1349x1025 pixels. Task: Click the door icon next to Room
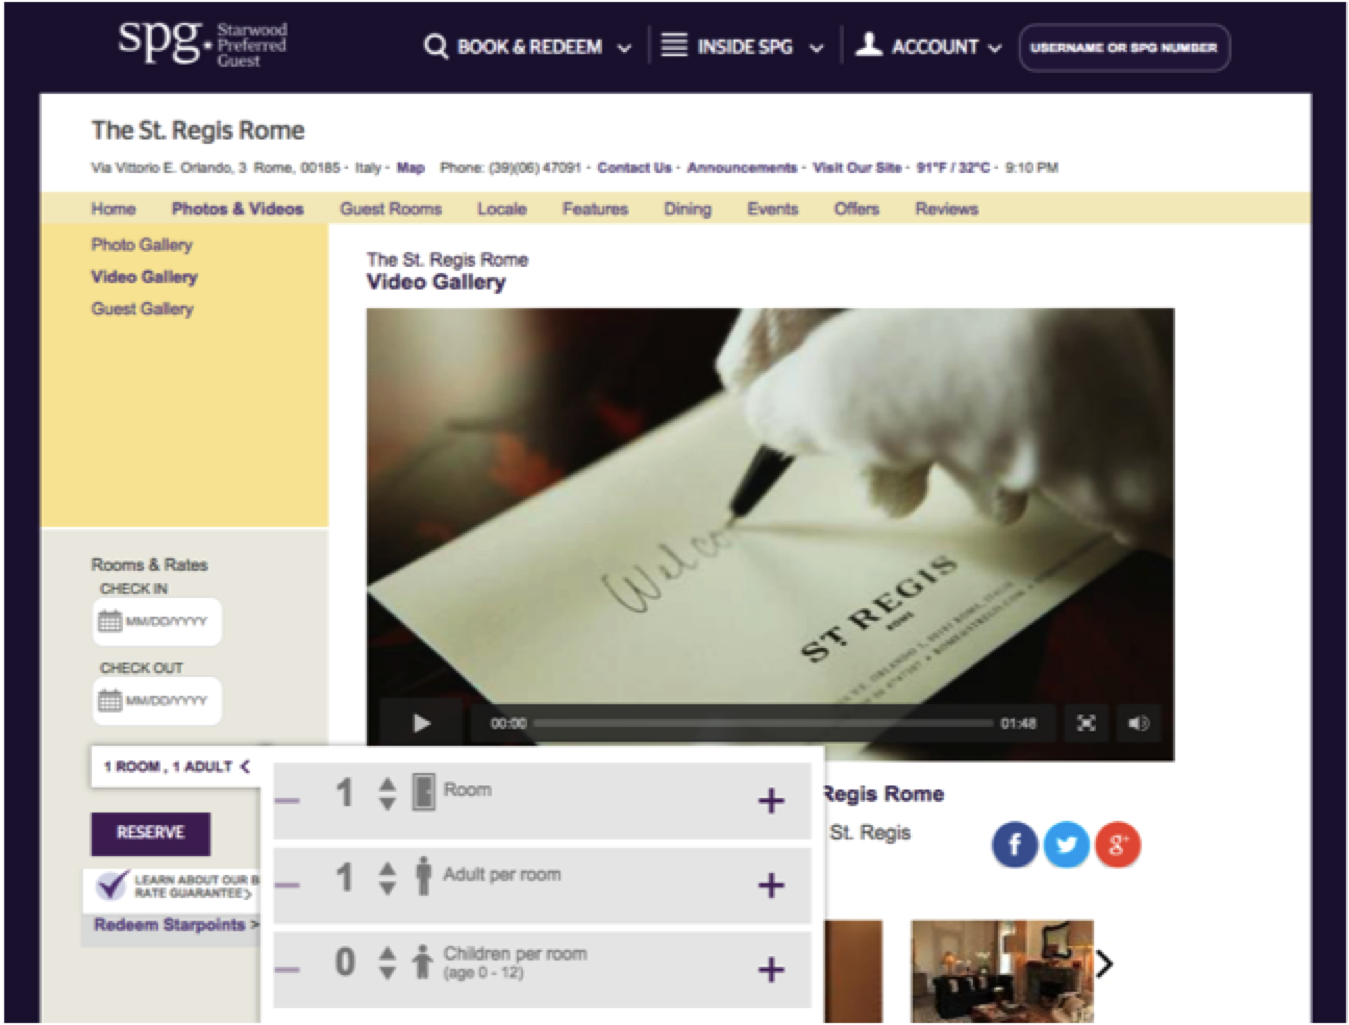tap(424, 792)
